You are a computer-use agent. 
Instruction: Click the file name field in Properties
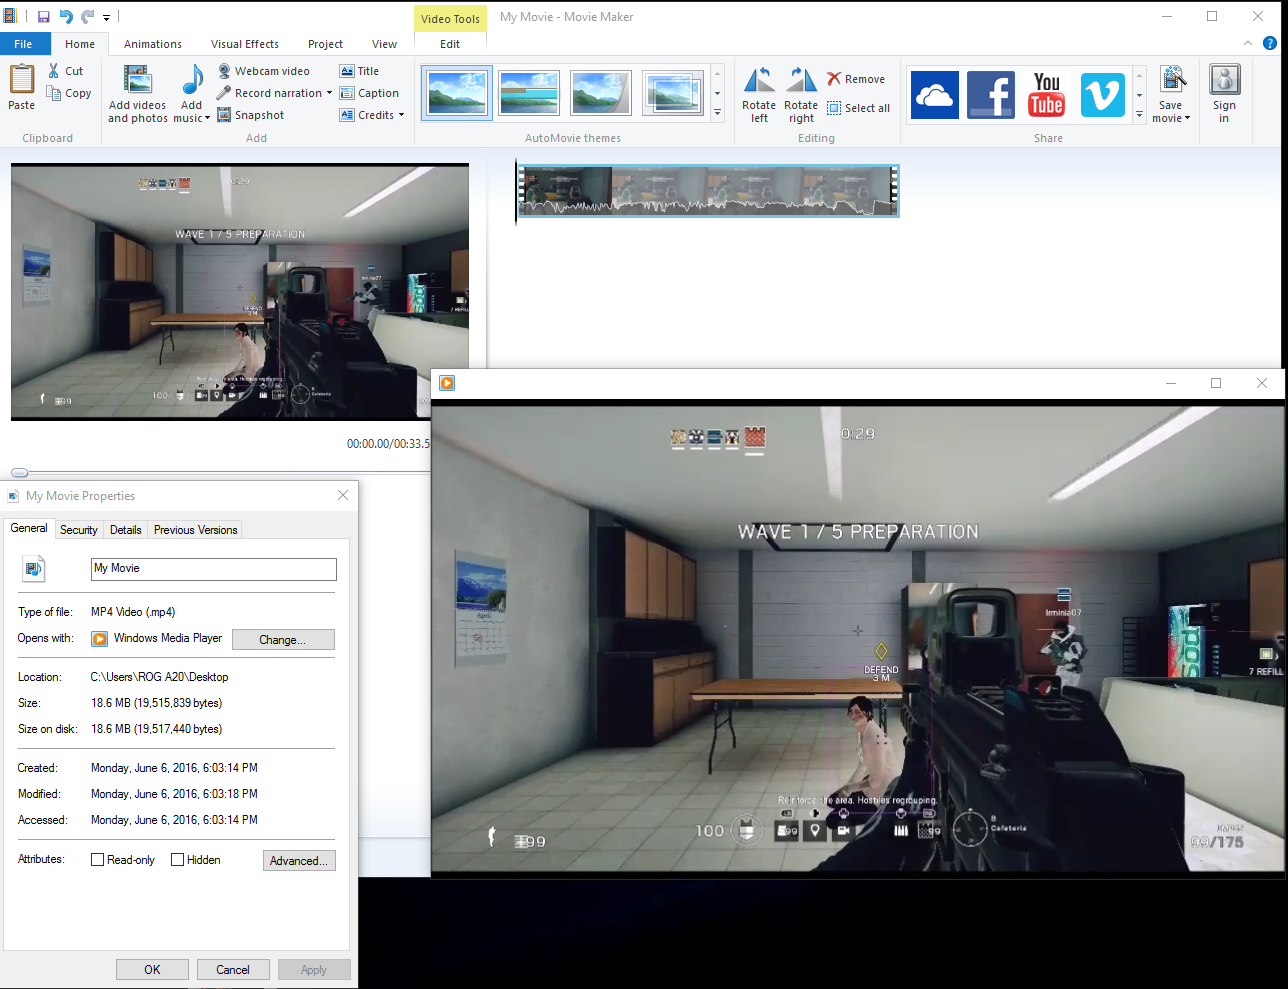coord(214,569)
